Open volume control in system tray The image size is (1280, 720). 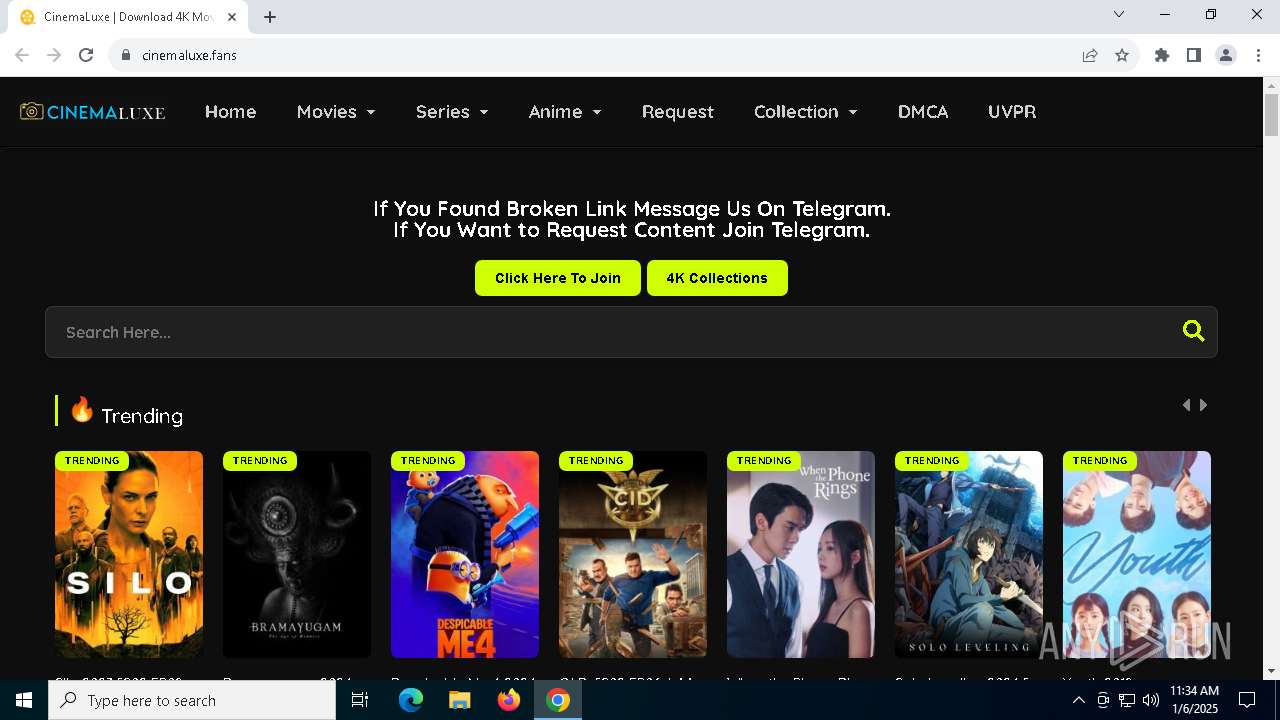click(x=1150, y=700)
